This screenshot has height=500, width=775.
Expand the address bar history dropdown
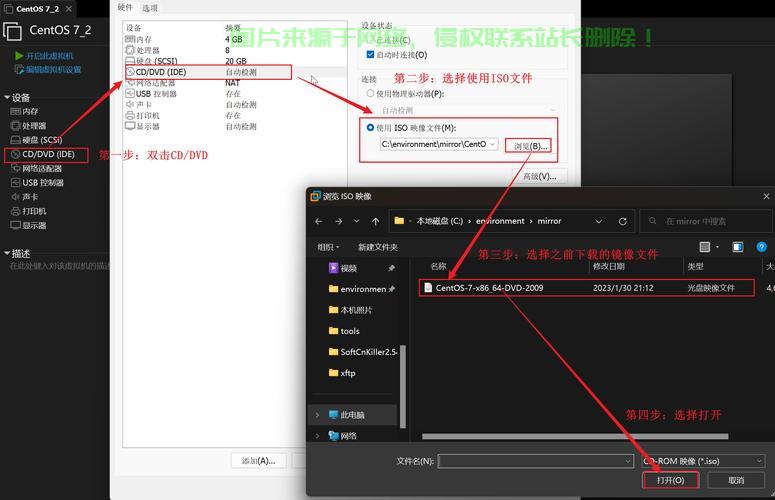(599, 221)
